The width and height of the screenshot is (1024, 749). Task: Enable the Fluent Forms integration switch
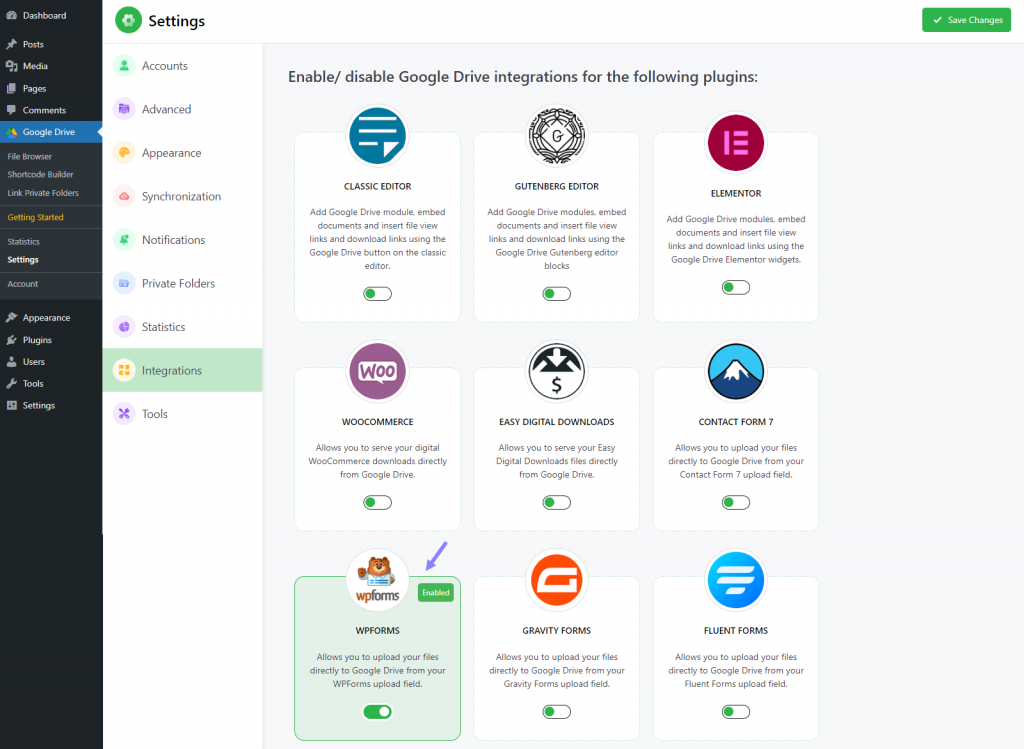click(735, 712)
